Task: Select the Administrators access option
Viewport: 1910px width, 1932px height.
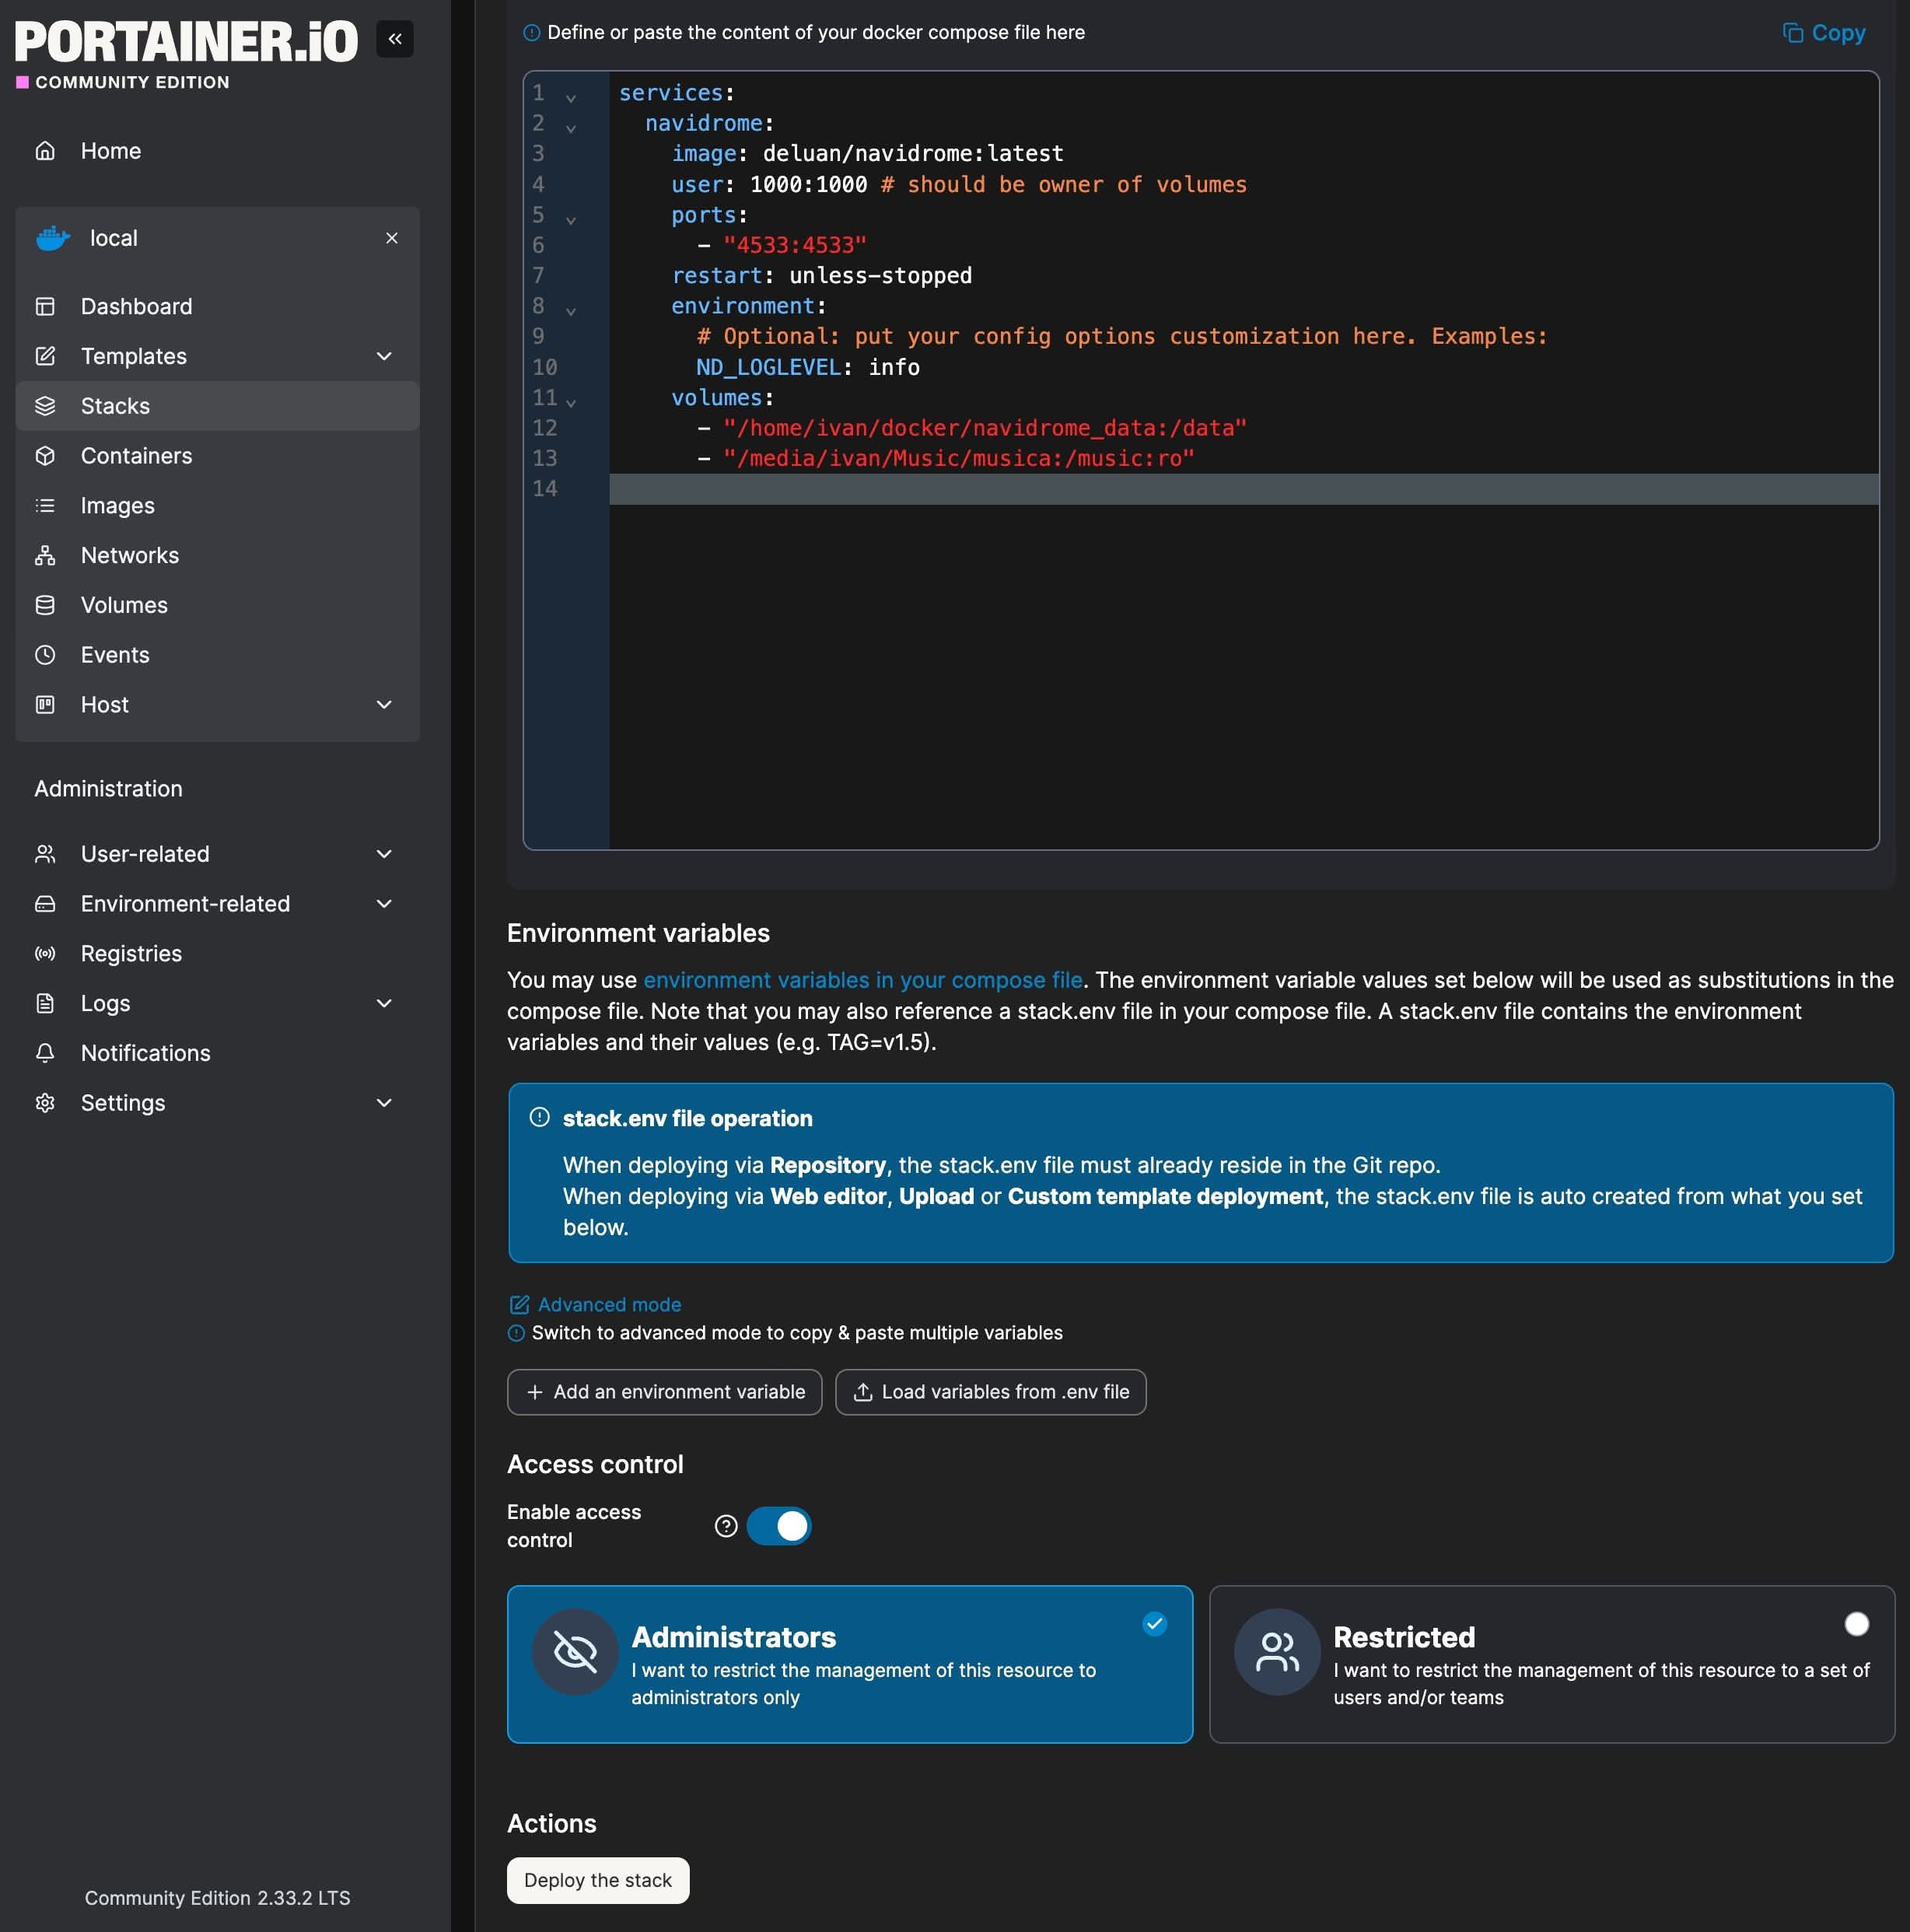Action: pos(849,1664)
